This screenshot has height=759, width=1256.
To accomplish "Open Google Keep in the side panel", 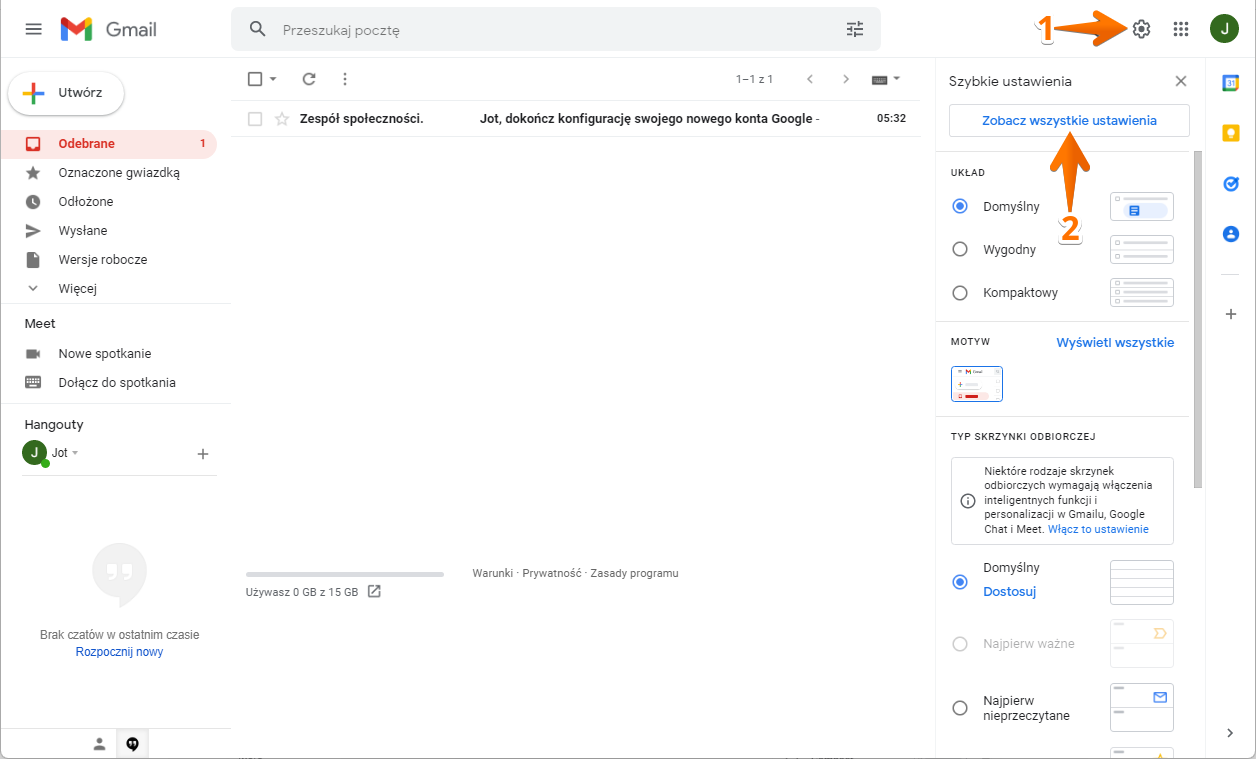I will [x=1231, y=132].
